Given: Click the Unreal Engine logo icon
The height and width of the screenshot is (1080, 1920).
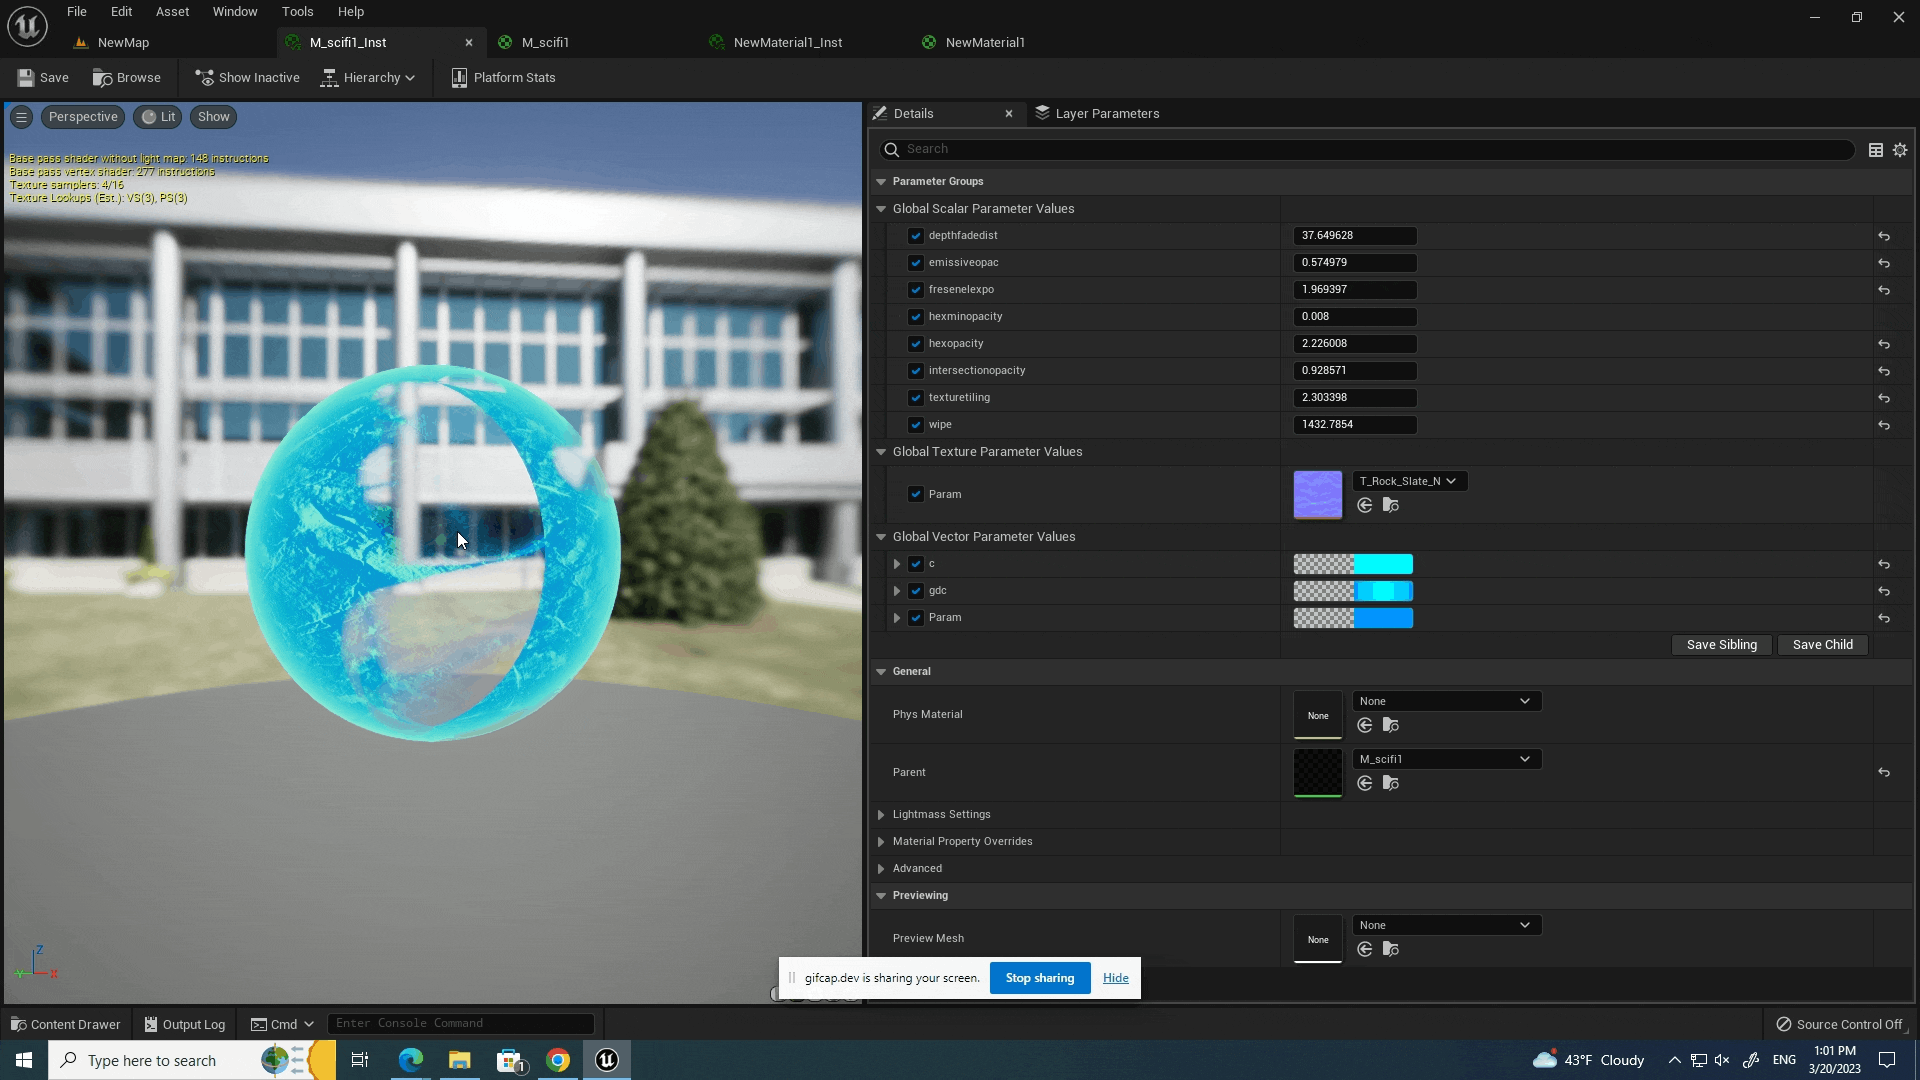Looking at the screenshot, I should point(27,26).
